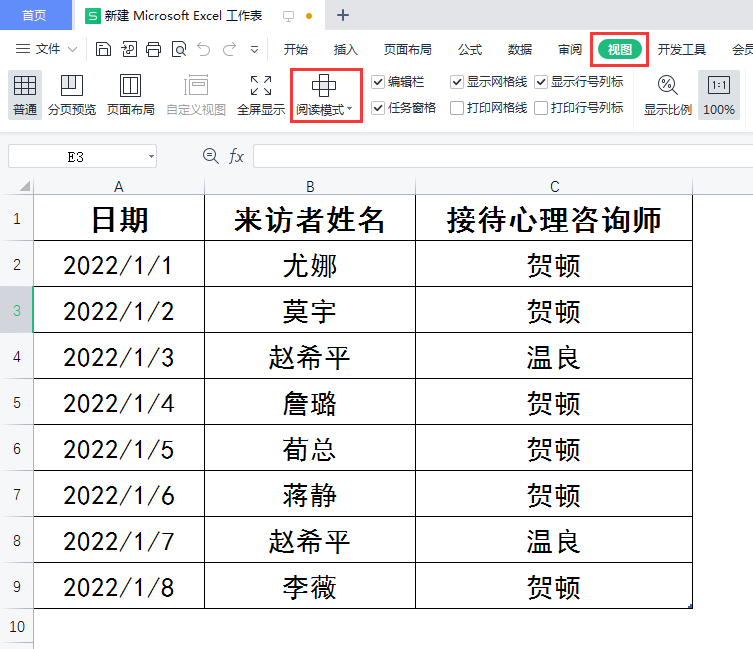The width and height of the screenshot is (753, 649).
Task: Enable 全屏显示
Action: point(261,95)
